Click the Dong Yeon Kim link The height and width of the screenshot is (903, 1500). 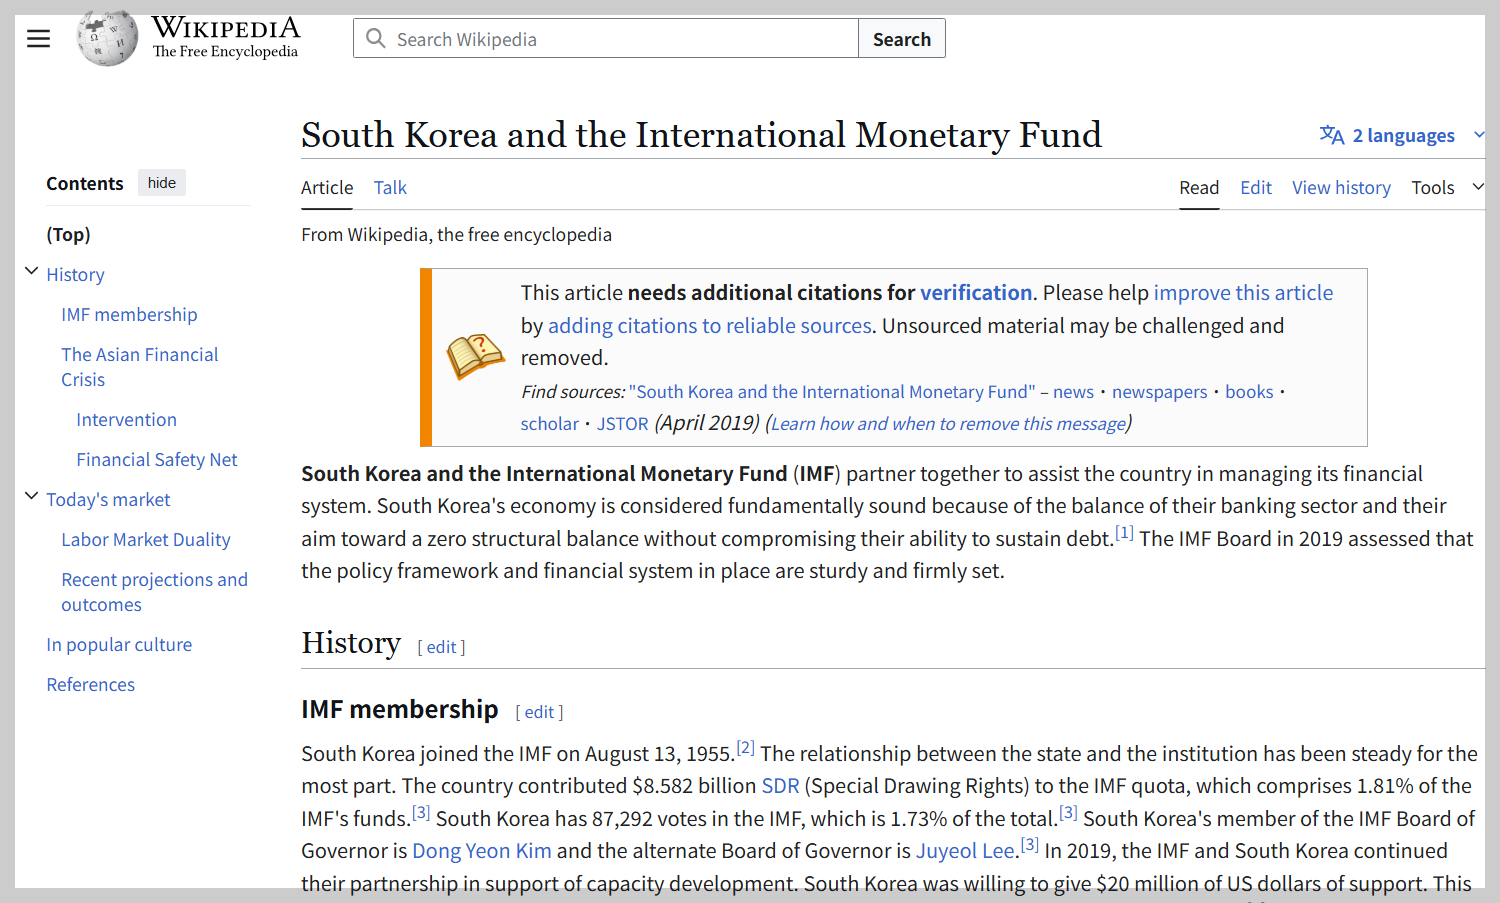(481, 850)
